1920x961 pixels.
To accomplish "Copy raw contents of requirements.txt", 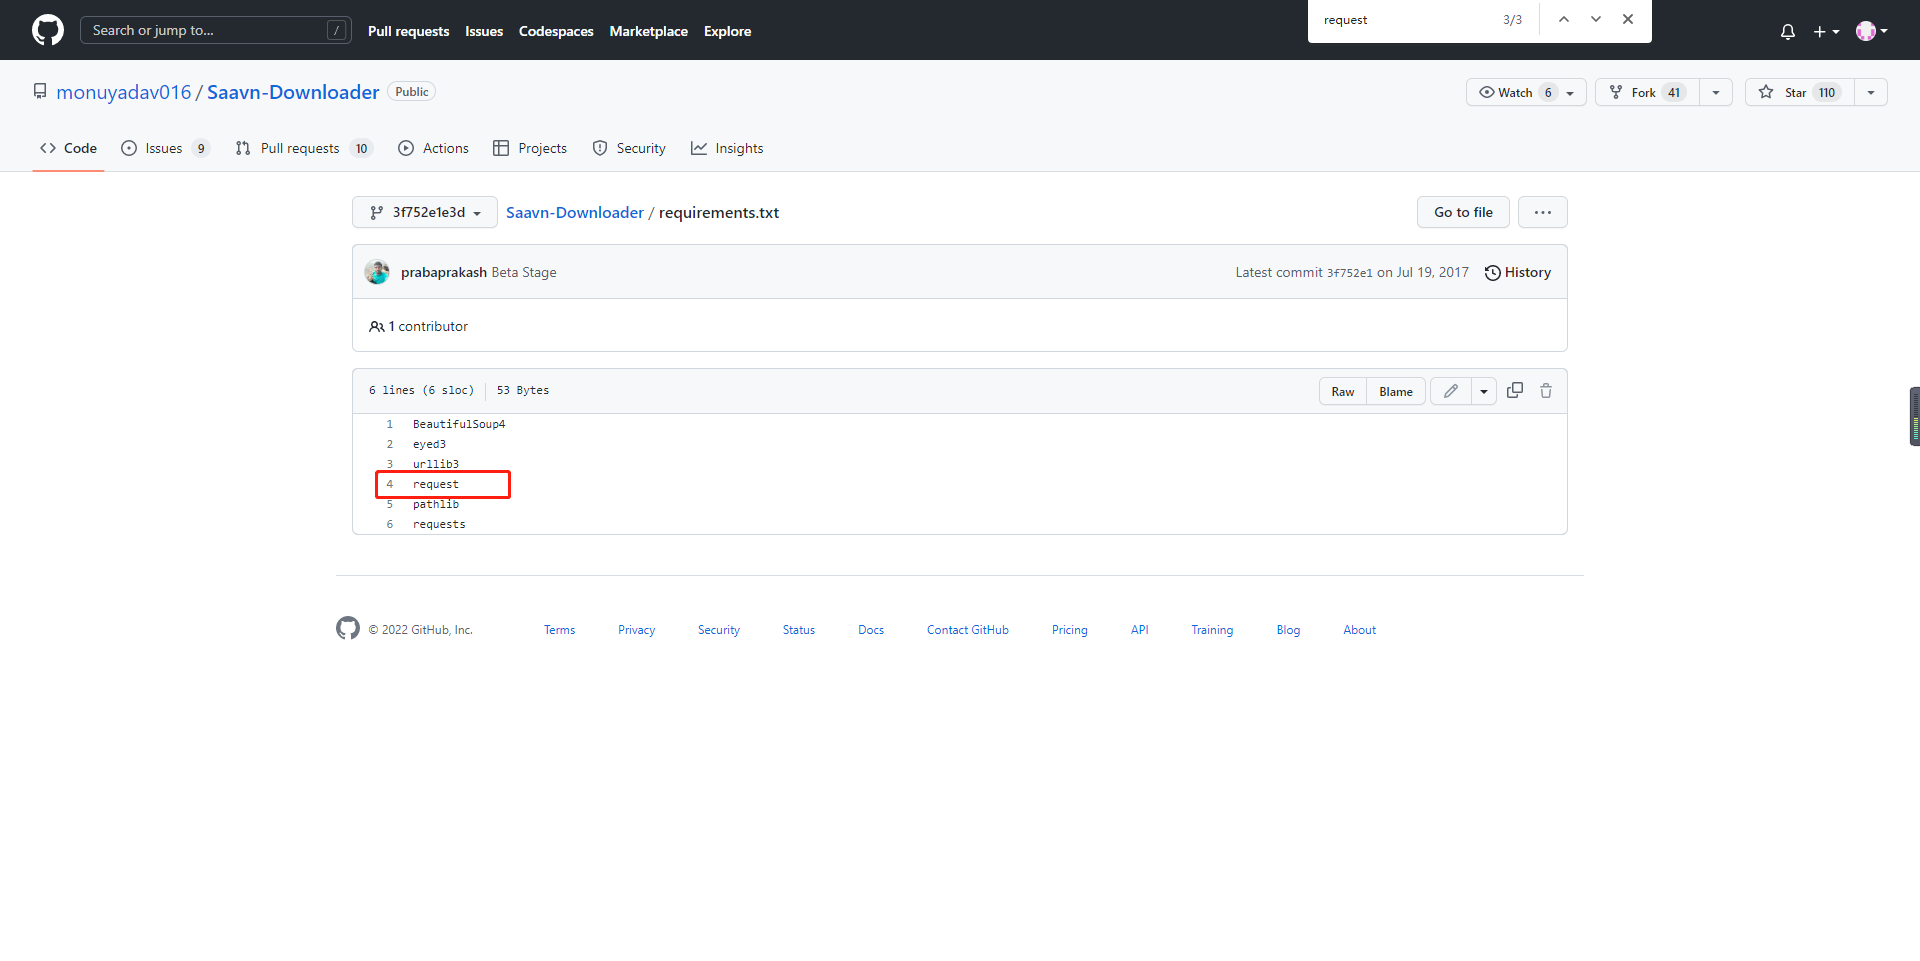I will pos(1514,390).
